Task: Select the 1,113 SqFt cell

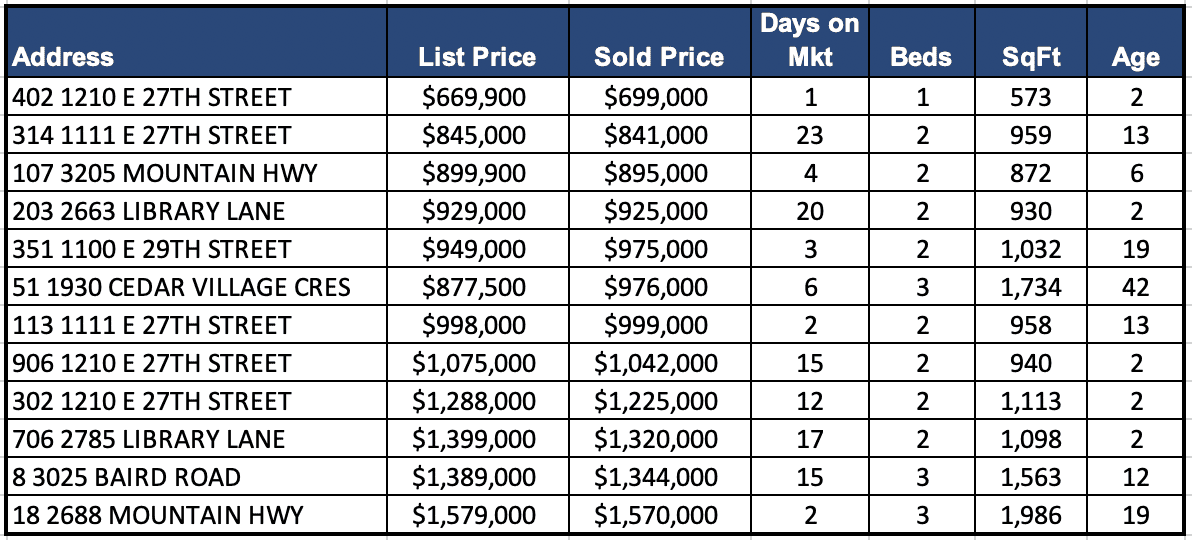Action: [1031, 401]
